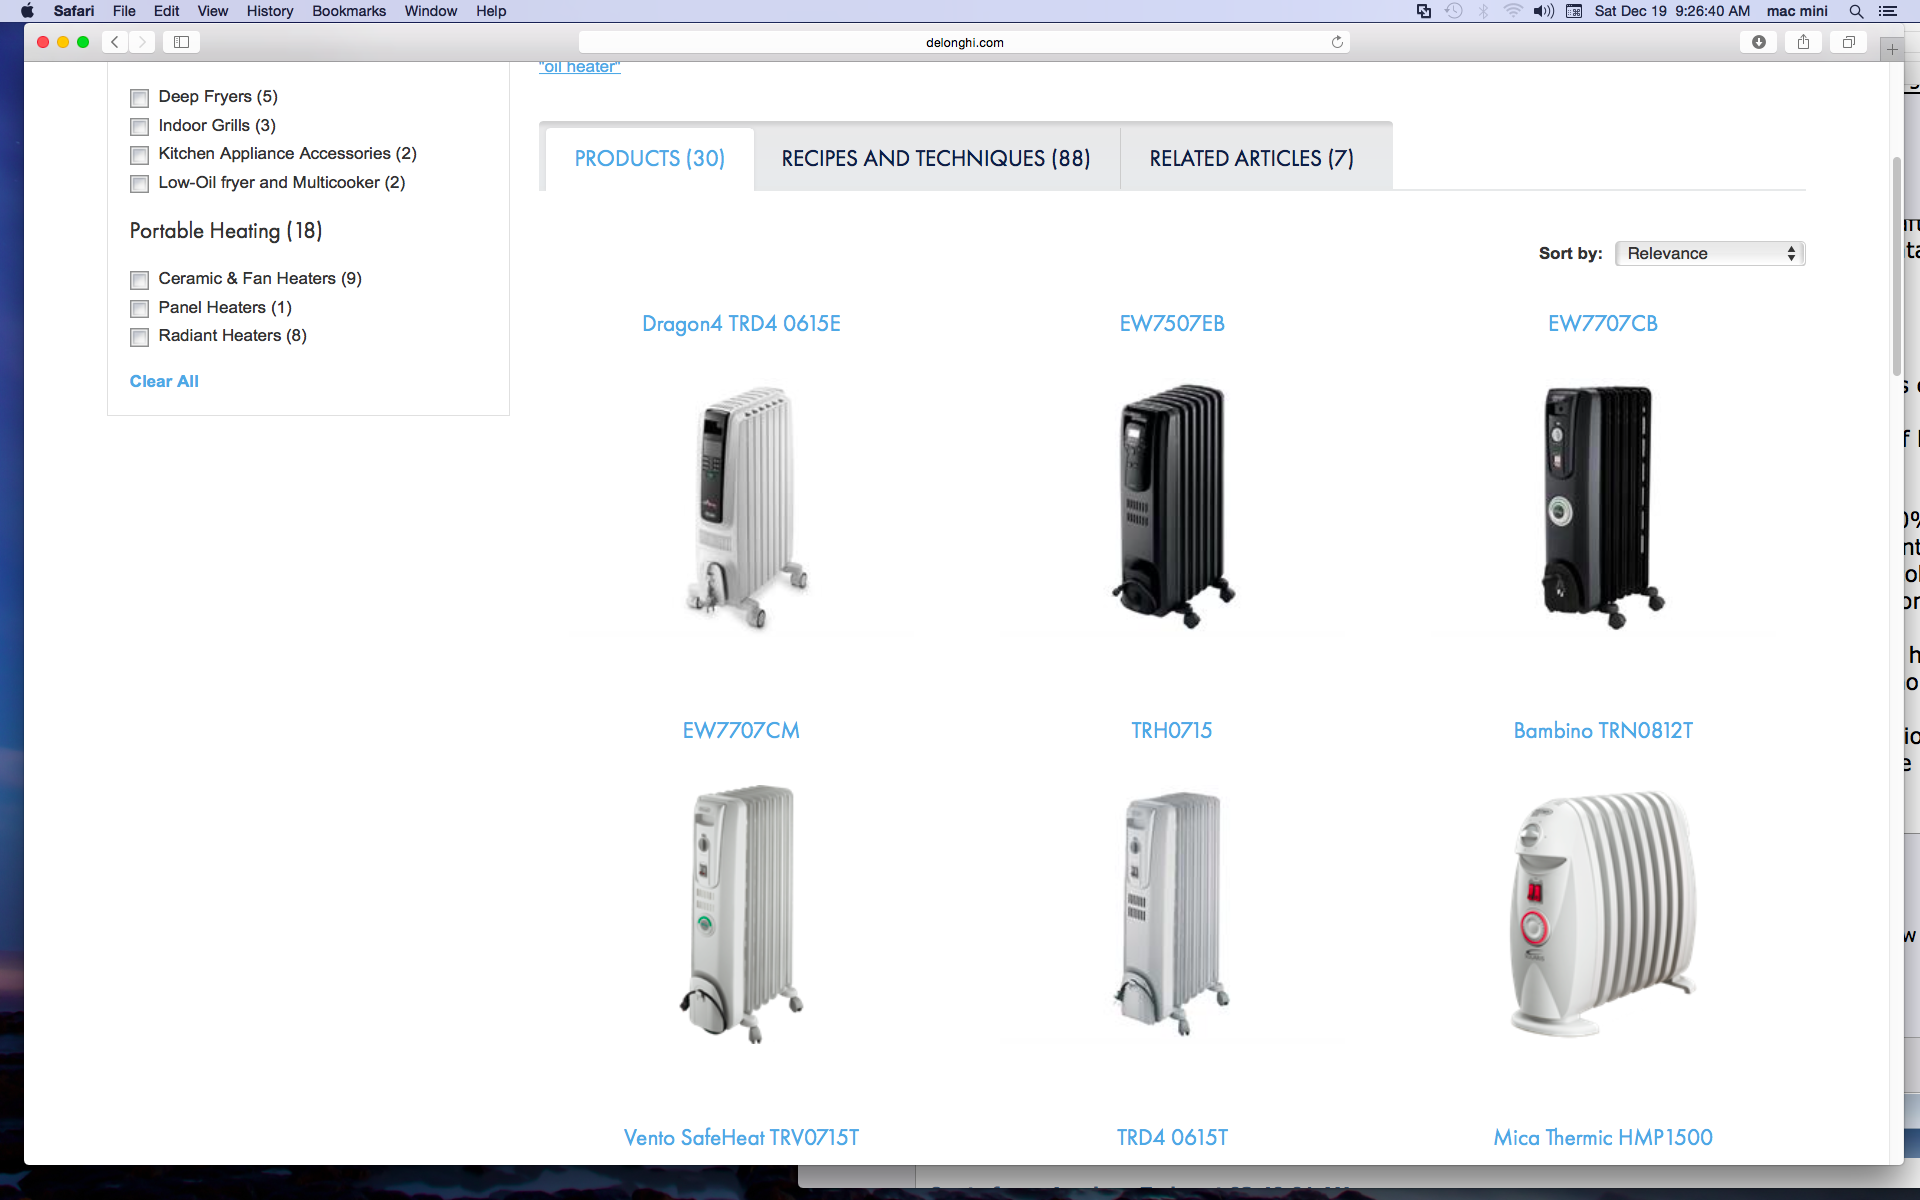
Task: Open EW7707CB product link
Action: (1603, 324)
